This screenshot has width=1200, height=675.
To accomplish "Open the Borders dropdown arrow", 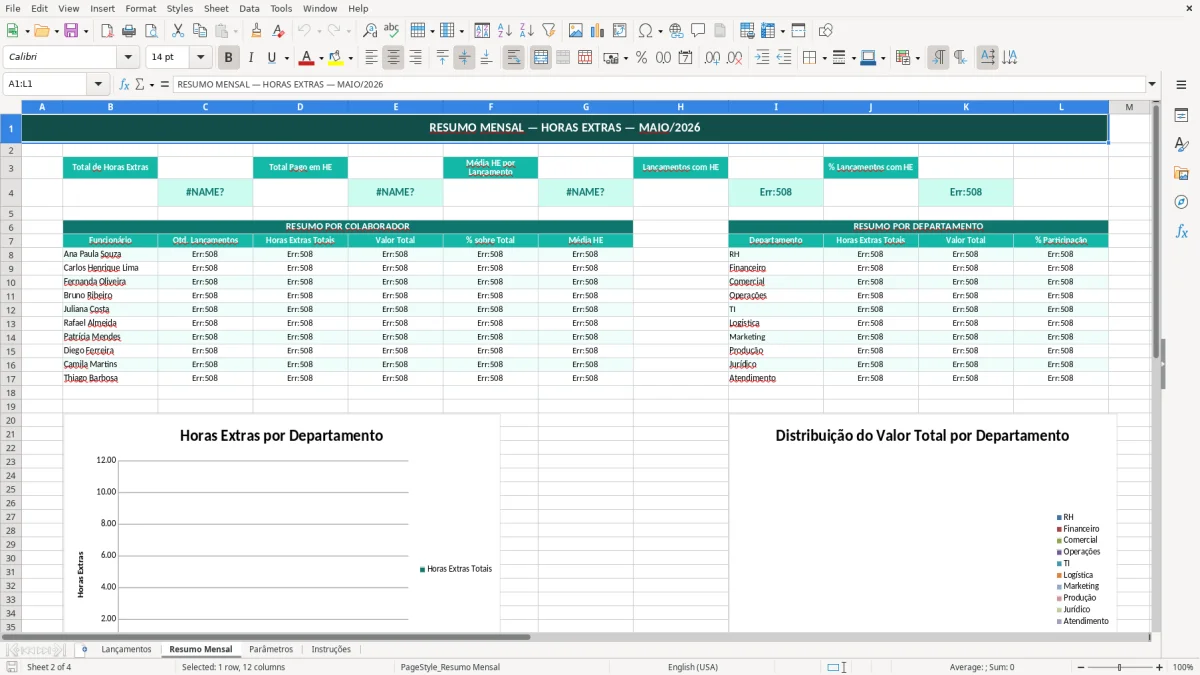I will click(x=824, y=58).
